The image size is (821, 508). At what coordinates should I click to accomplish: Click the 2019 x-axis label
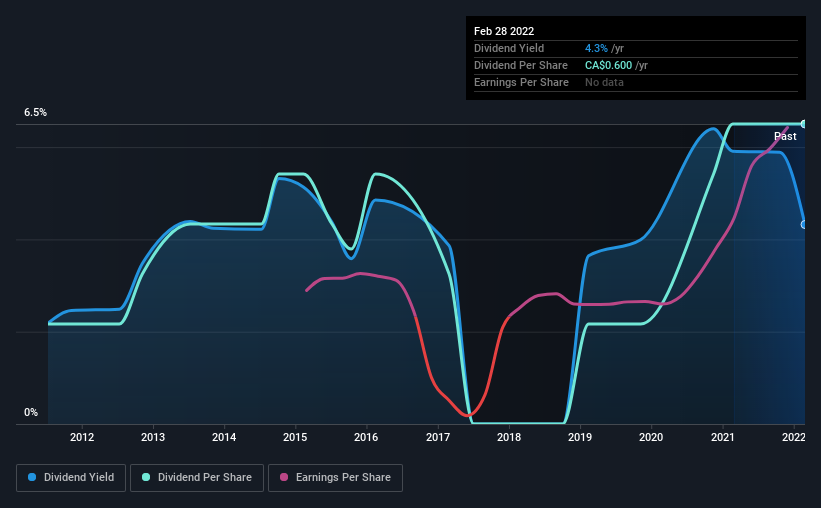point(580,437)
